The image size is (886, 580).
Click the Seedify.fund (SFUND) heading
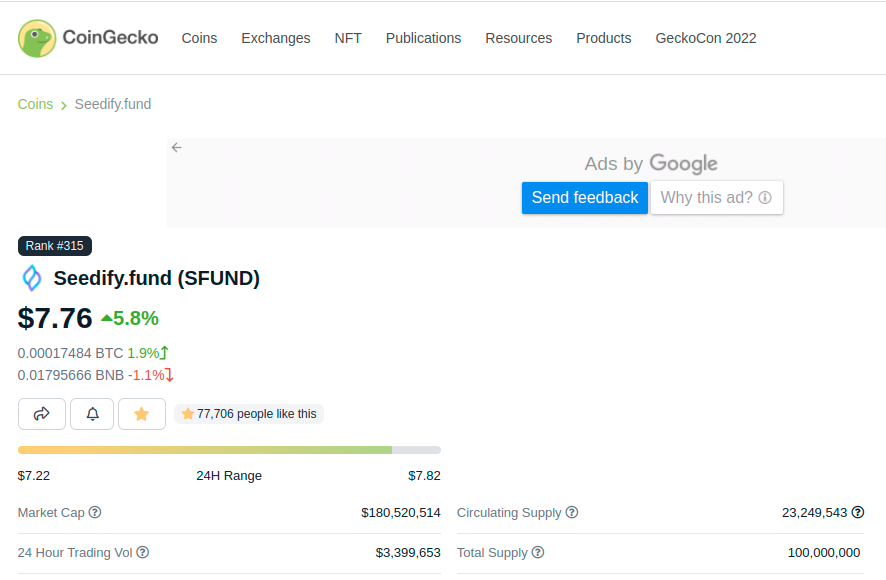pyautogui.click(x=157, y=278)
